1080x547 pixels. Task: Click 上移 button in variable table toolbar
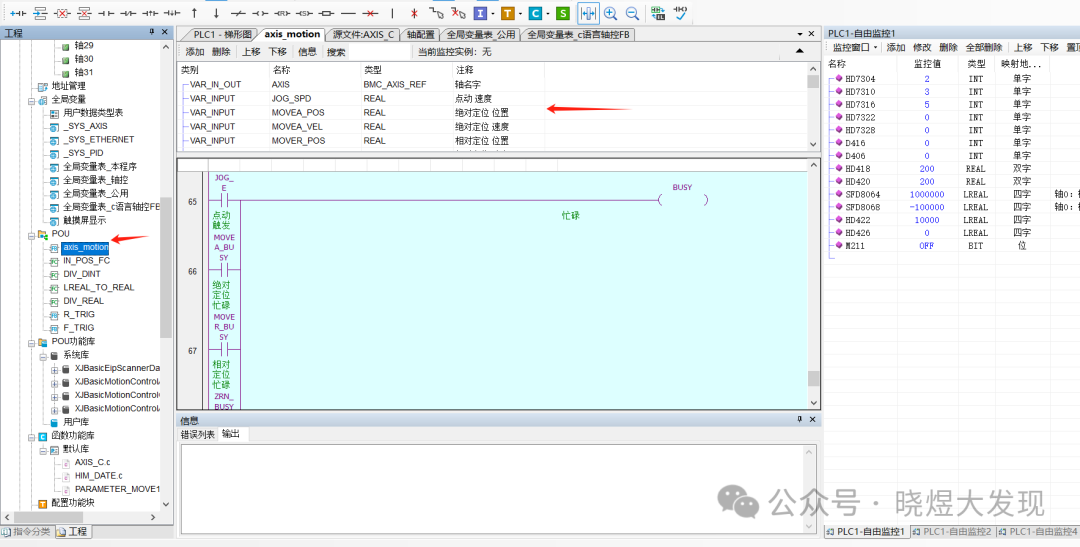[251, 52]
